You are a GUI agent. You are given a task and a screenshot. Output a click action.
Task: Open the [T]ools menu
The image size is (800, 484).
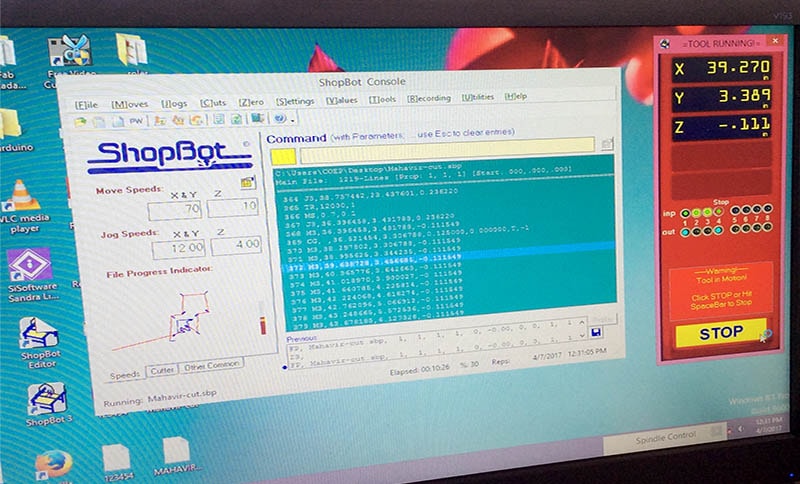point(382,99)
